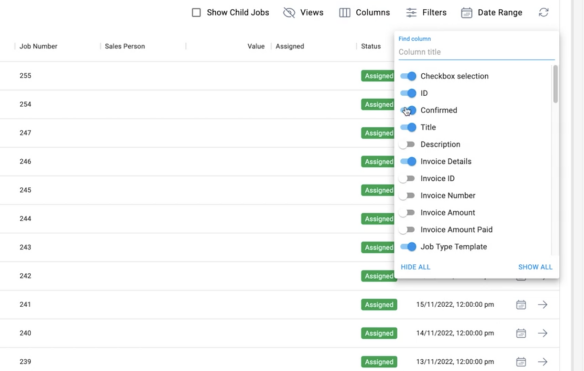The image size is (584, 371).
Task: Select job number 247 cell
Action: [25, 133]
